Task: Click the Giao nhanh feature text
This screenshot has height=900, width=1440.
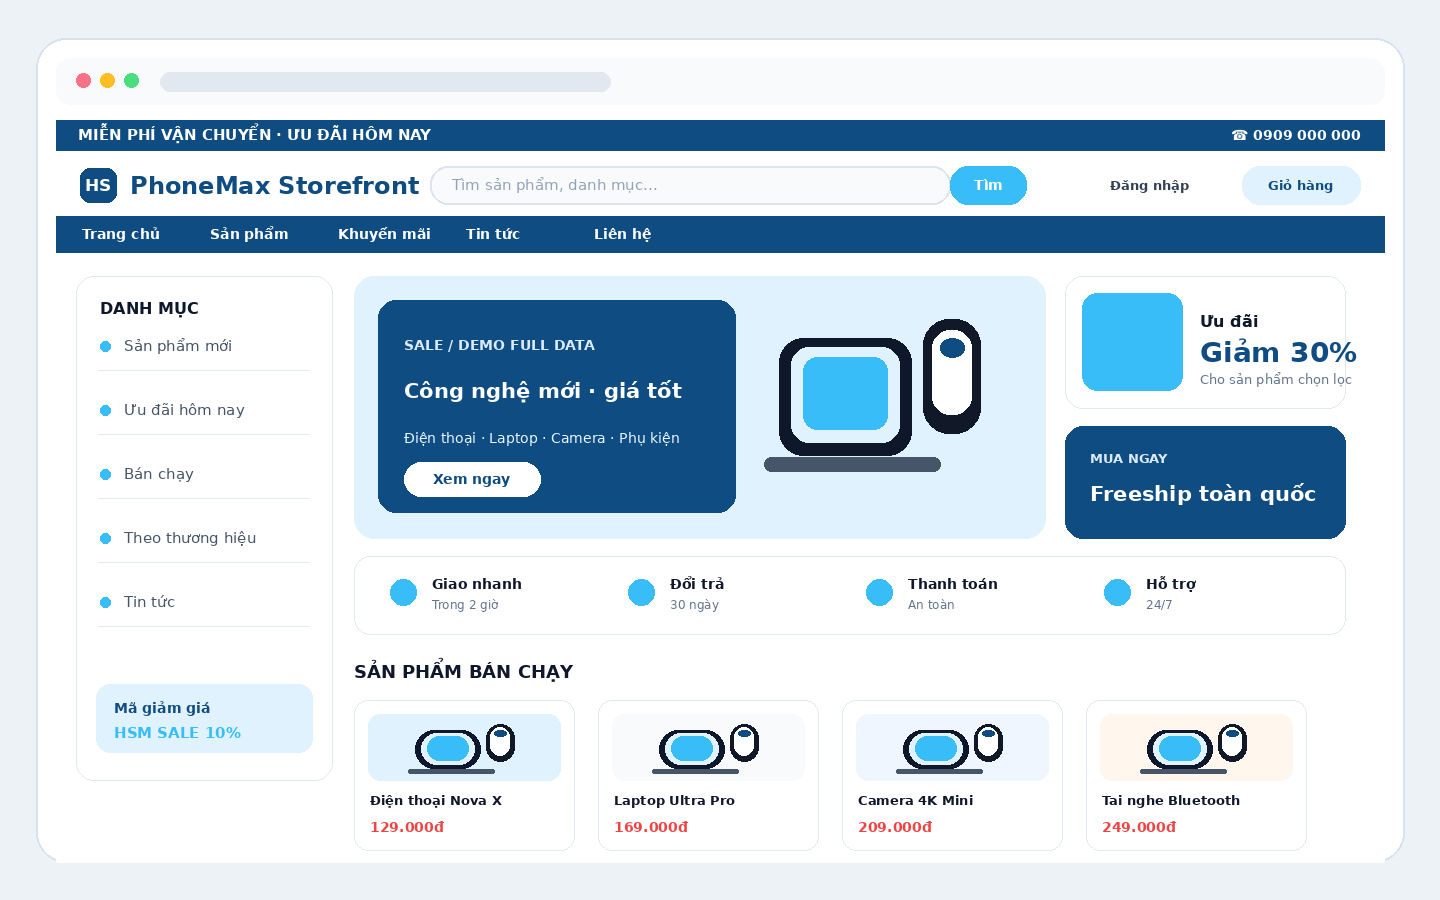Action: coord(477,594)
